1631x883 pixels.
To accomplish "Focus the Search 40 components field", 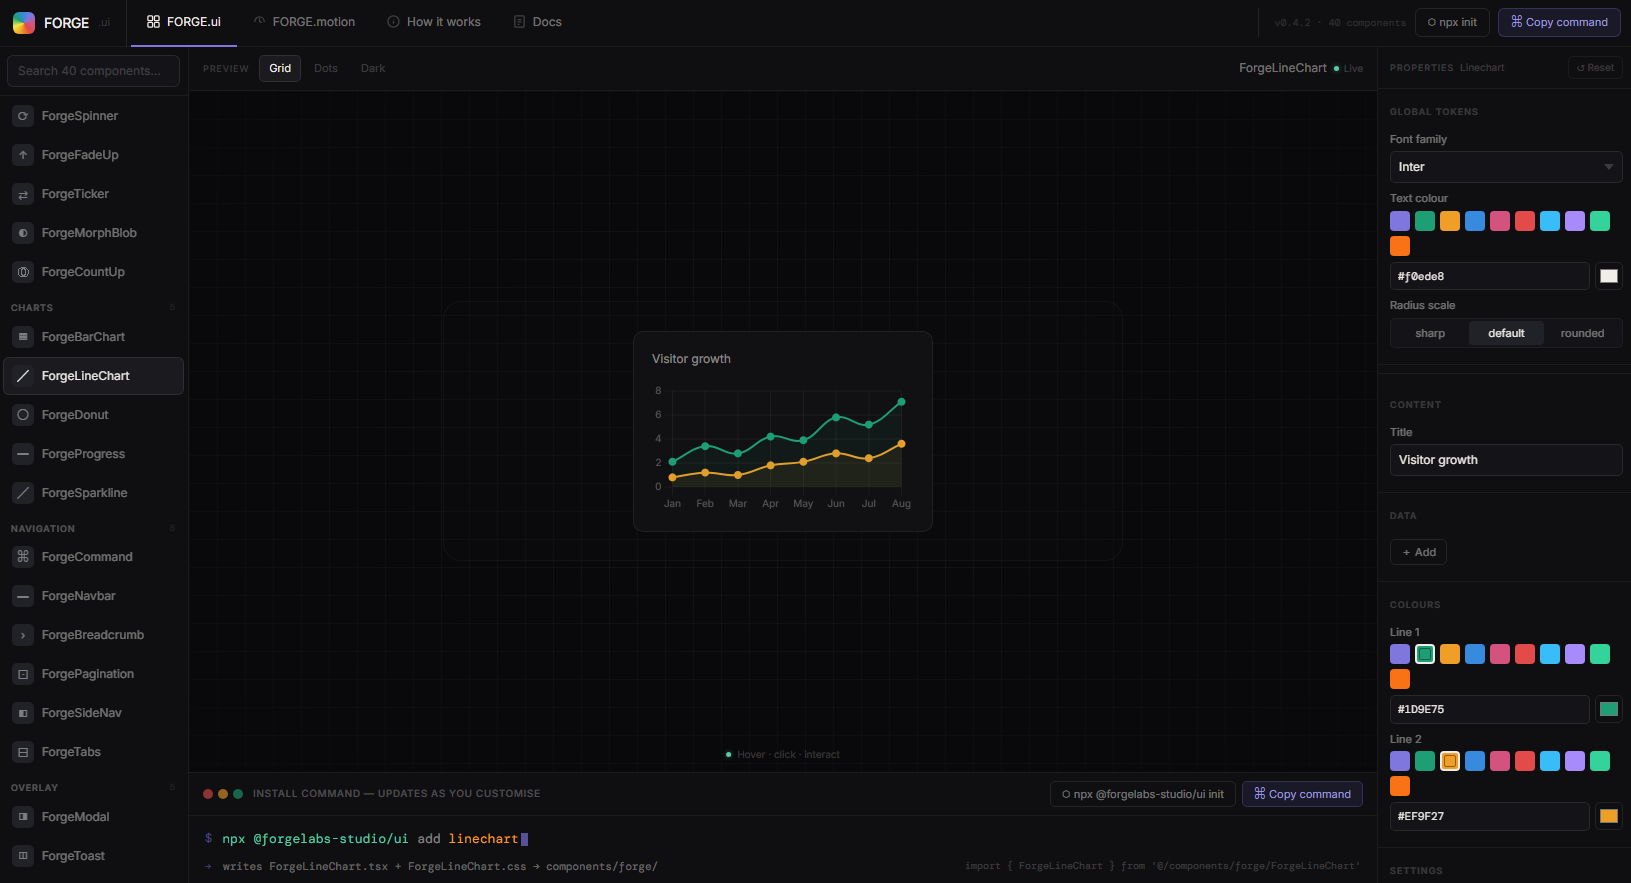I will click(x=93, y=71).
